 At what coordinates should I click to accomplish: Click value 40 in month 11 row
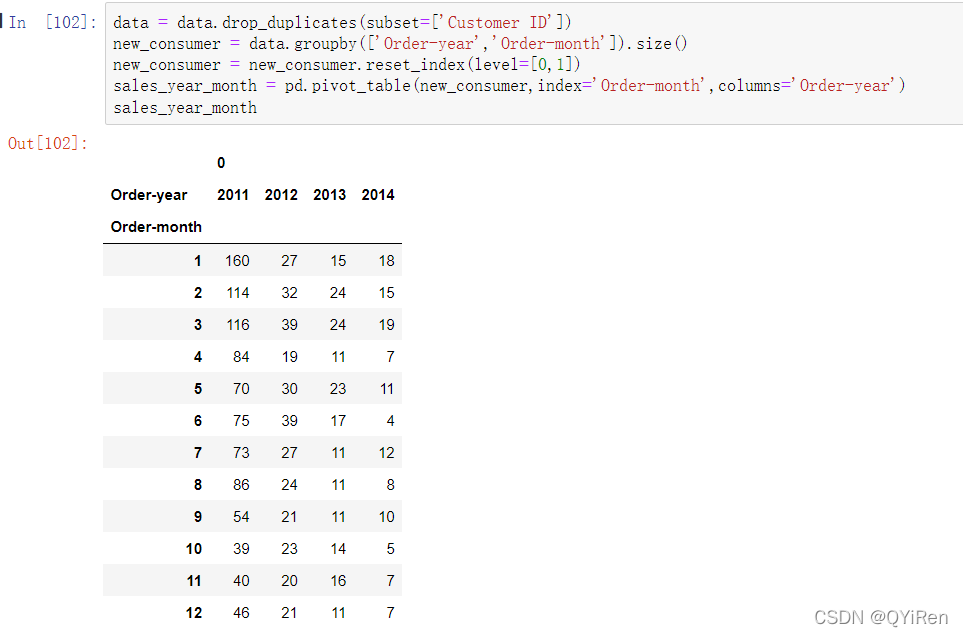(241, 580)
